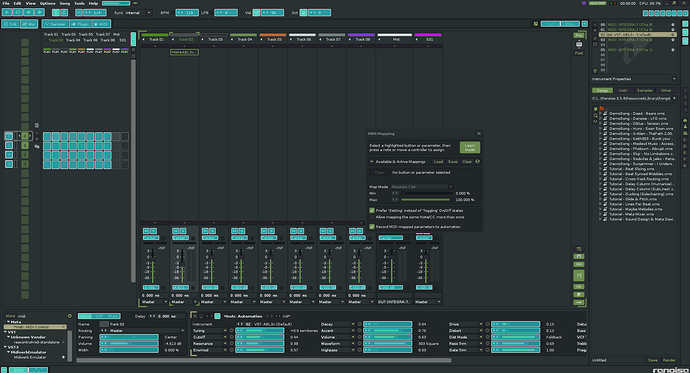Image resolution: width=690 pixels, height=373 pixels.
Task: Open the Sampler tab
Action: click(x=55, y=24)
